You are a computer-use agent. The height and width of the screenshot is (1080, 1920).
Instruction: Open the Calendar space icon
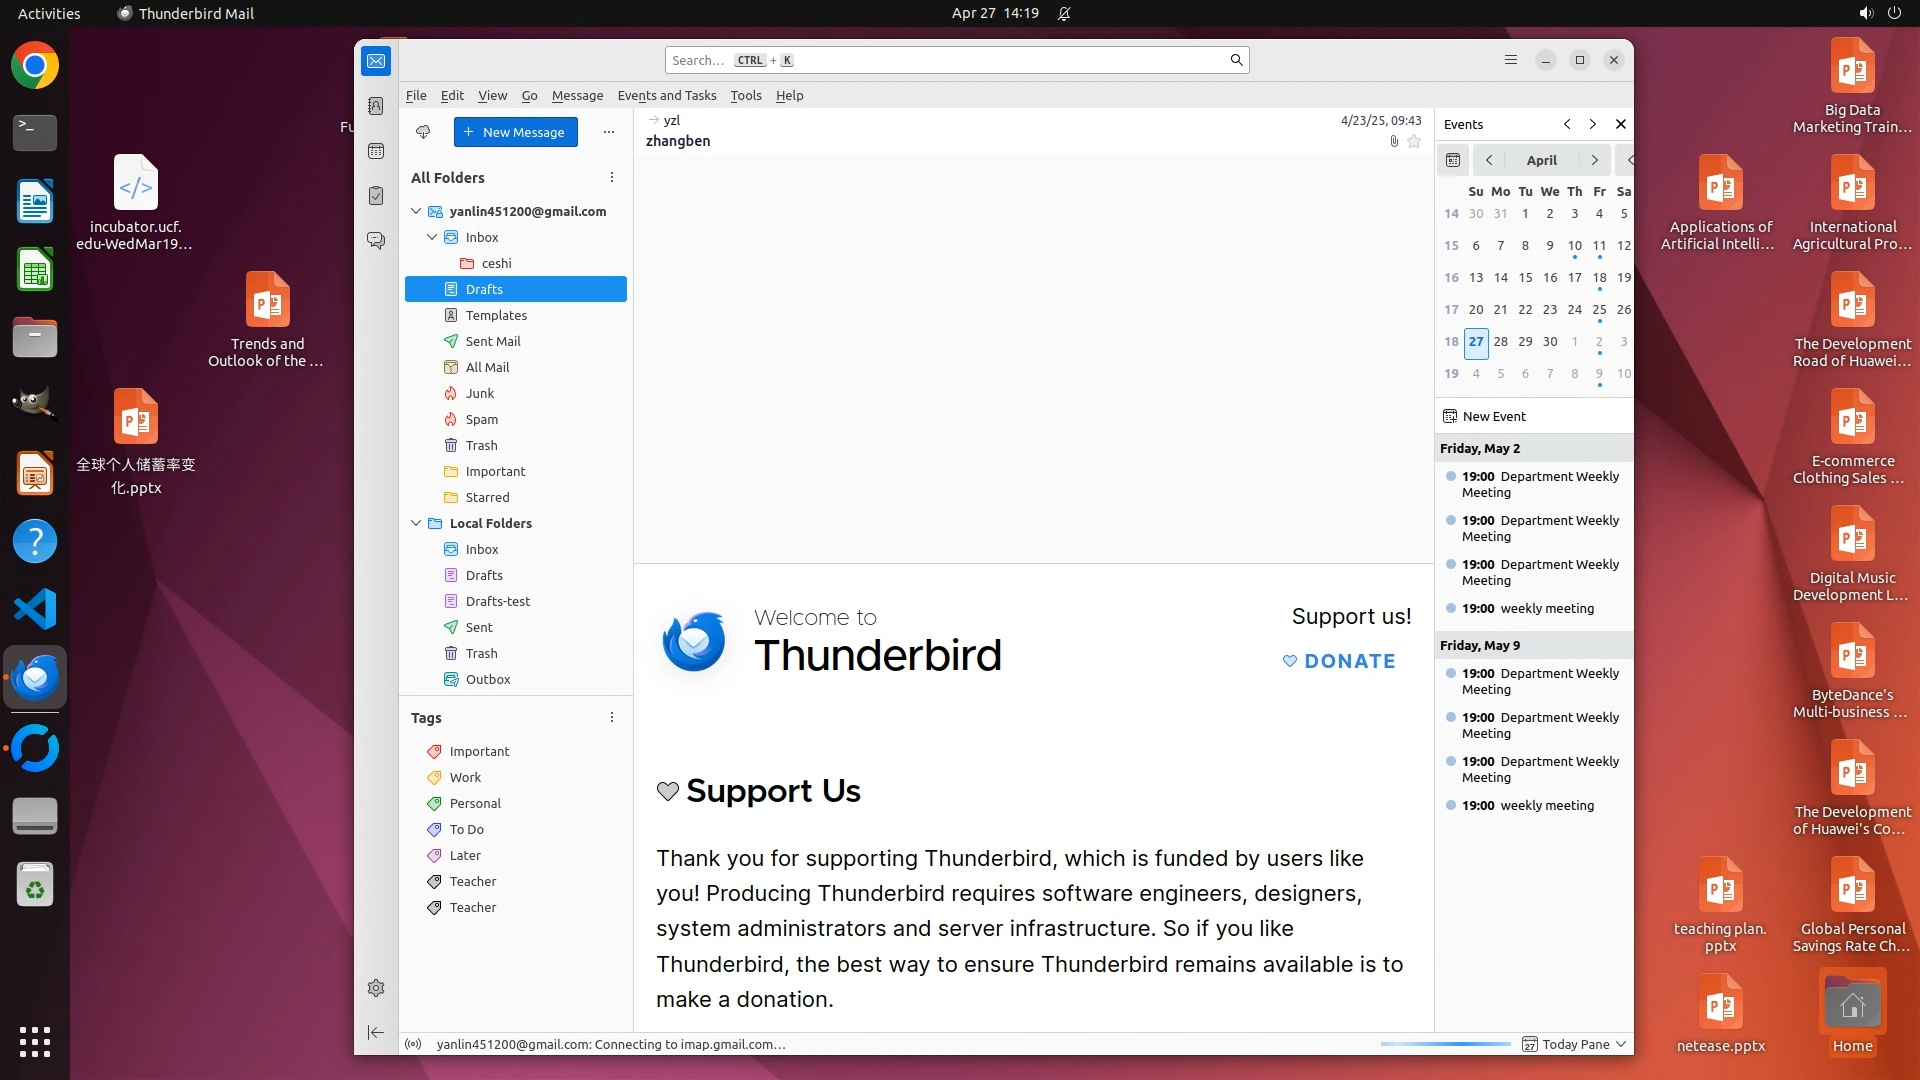376,151
